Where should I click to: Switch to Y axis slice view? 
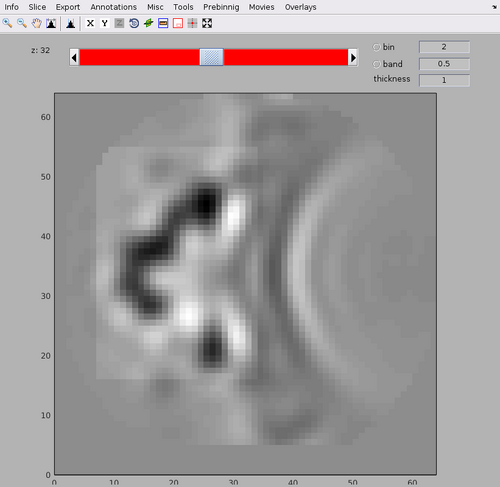pyautogui.click(x=105, y=23)
